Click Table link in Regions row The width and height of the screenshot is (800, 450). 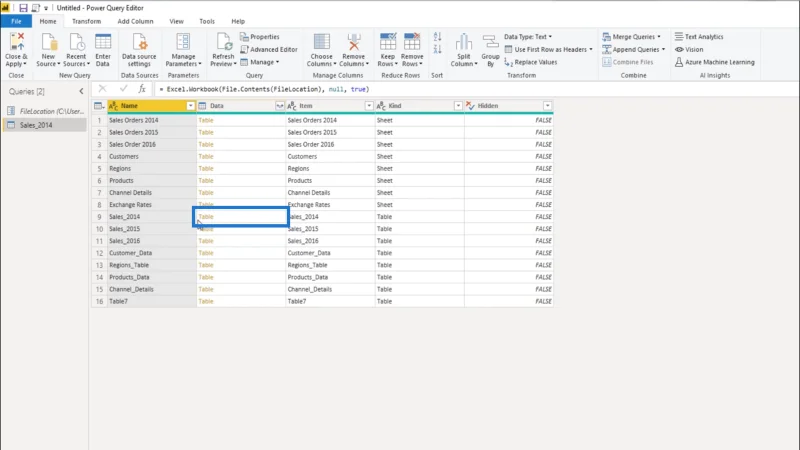pyautogui.click(x=206, y=168)
